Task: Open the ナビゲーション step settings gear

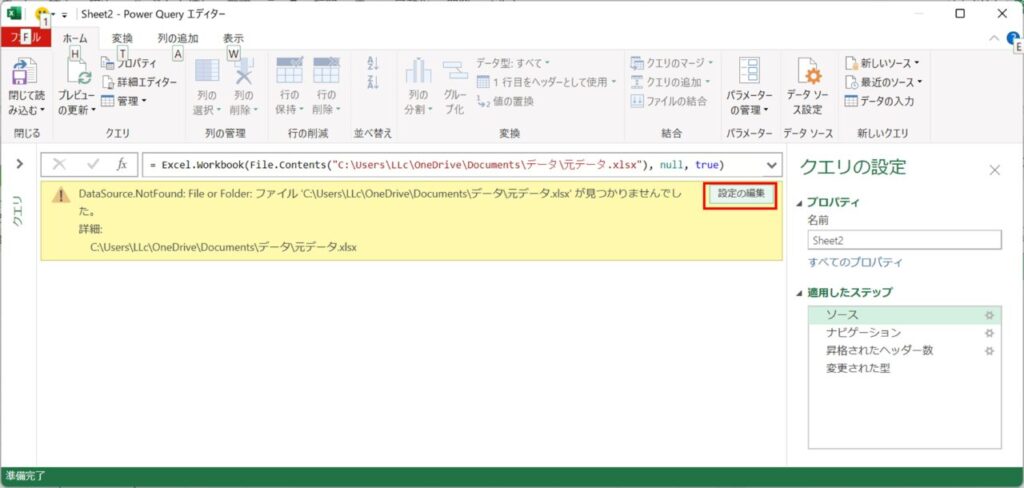Action: 989,333
